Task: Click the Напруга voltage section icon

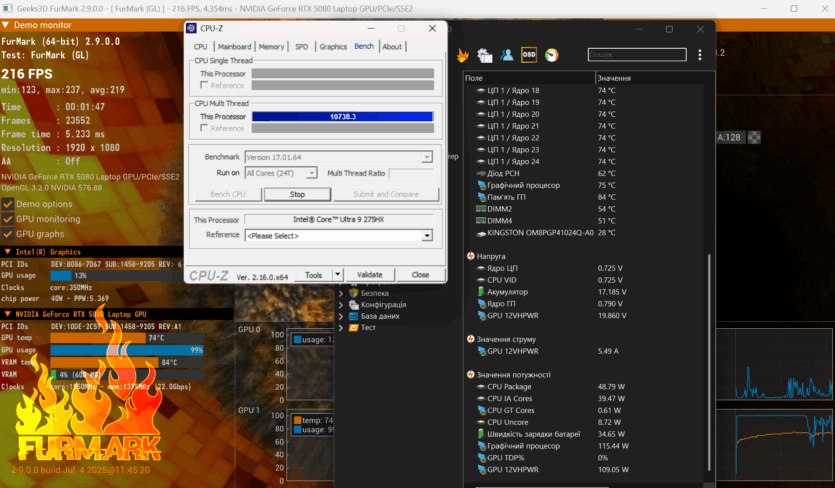Action: coord(471,256)
